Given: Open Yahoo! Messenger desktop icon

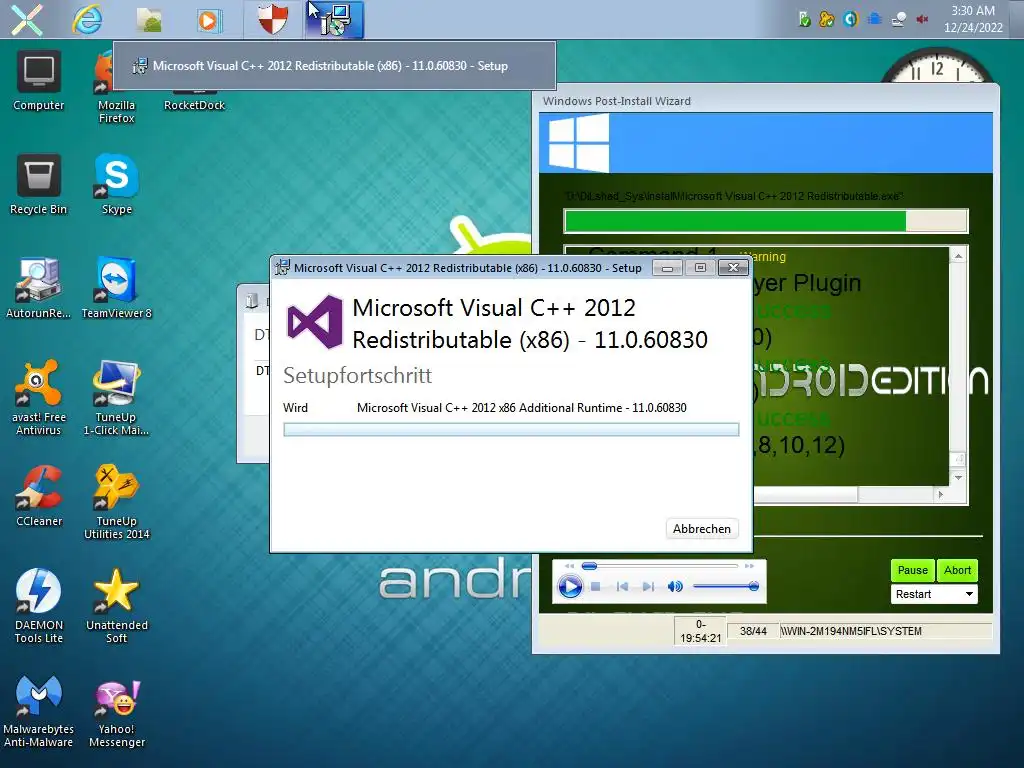Looking at the screenshot, I should coord(116,712).
